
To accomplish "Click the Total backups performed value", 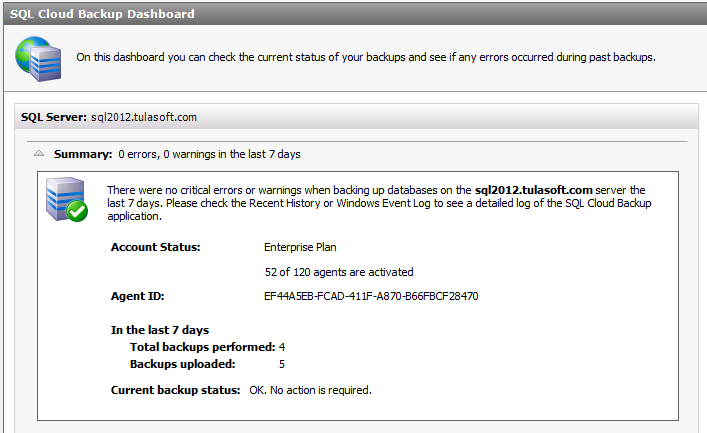I will click(282, 347).
